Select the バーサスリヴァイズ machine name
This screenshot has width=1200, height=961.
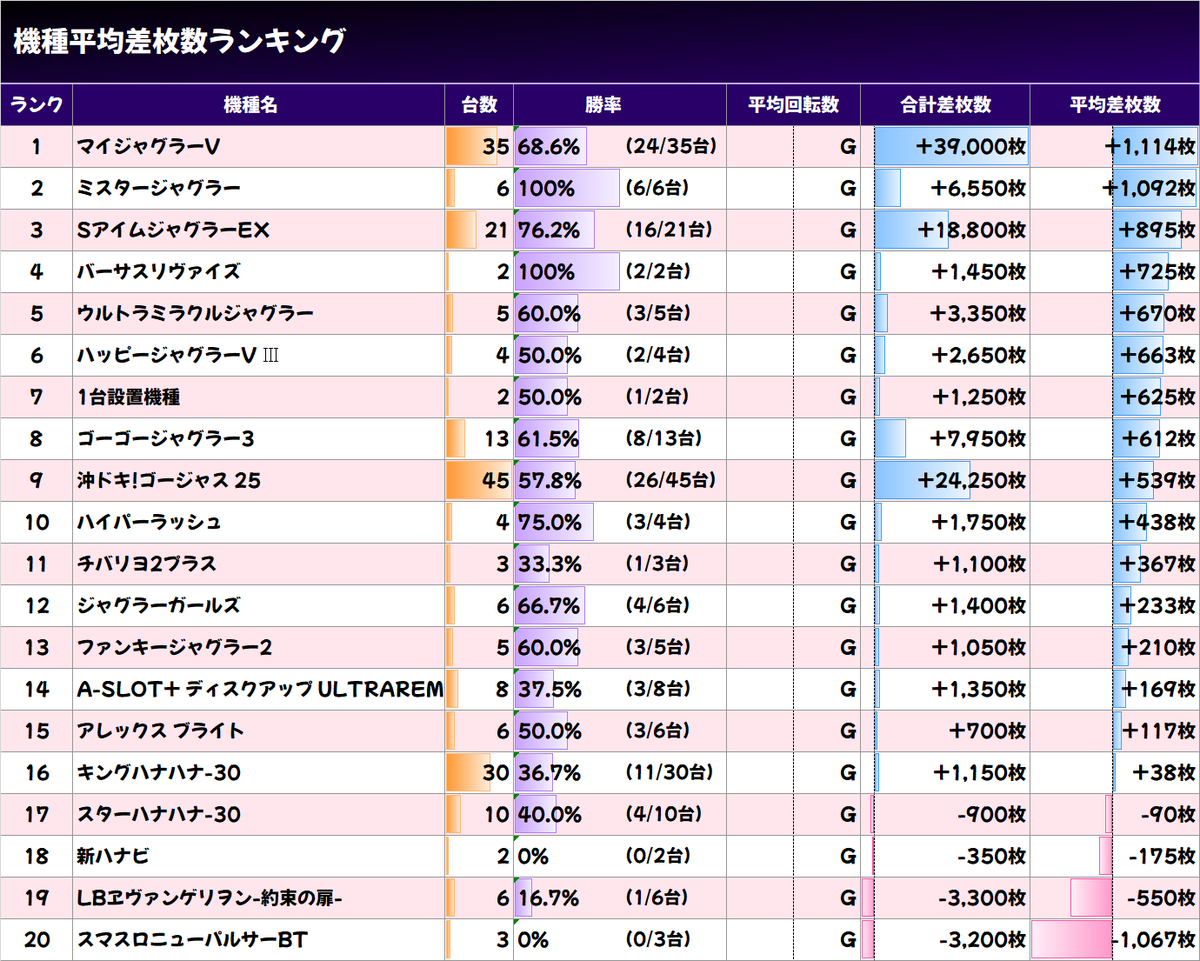pos(159,272)
